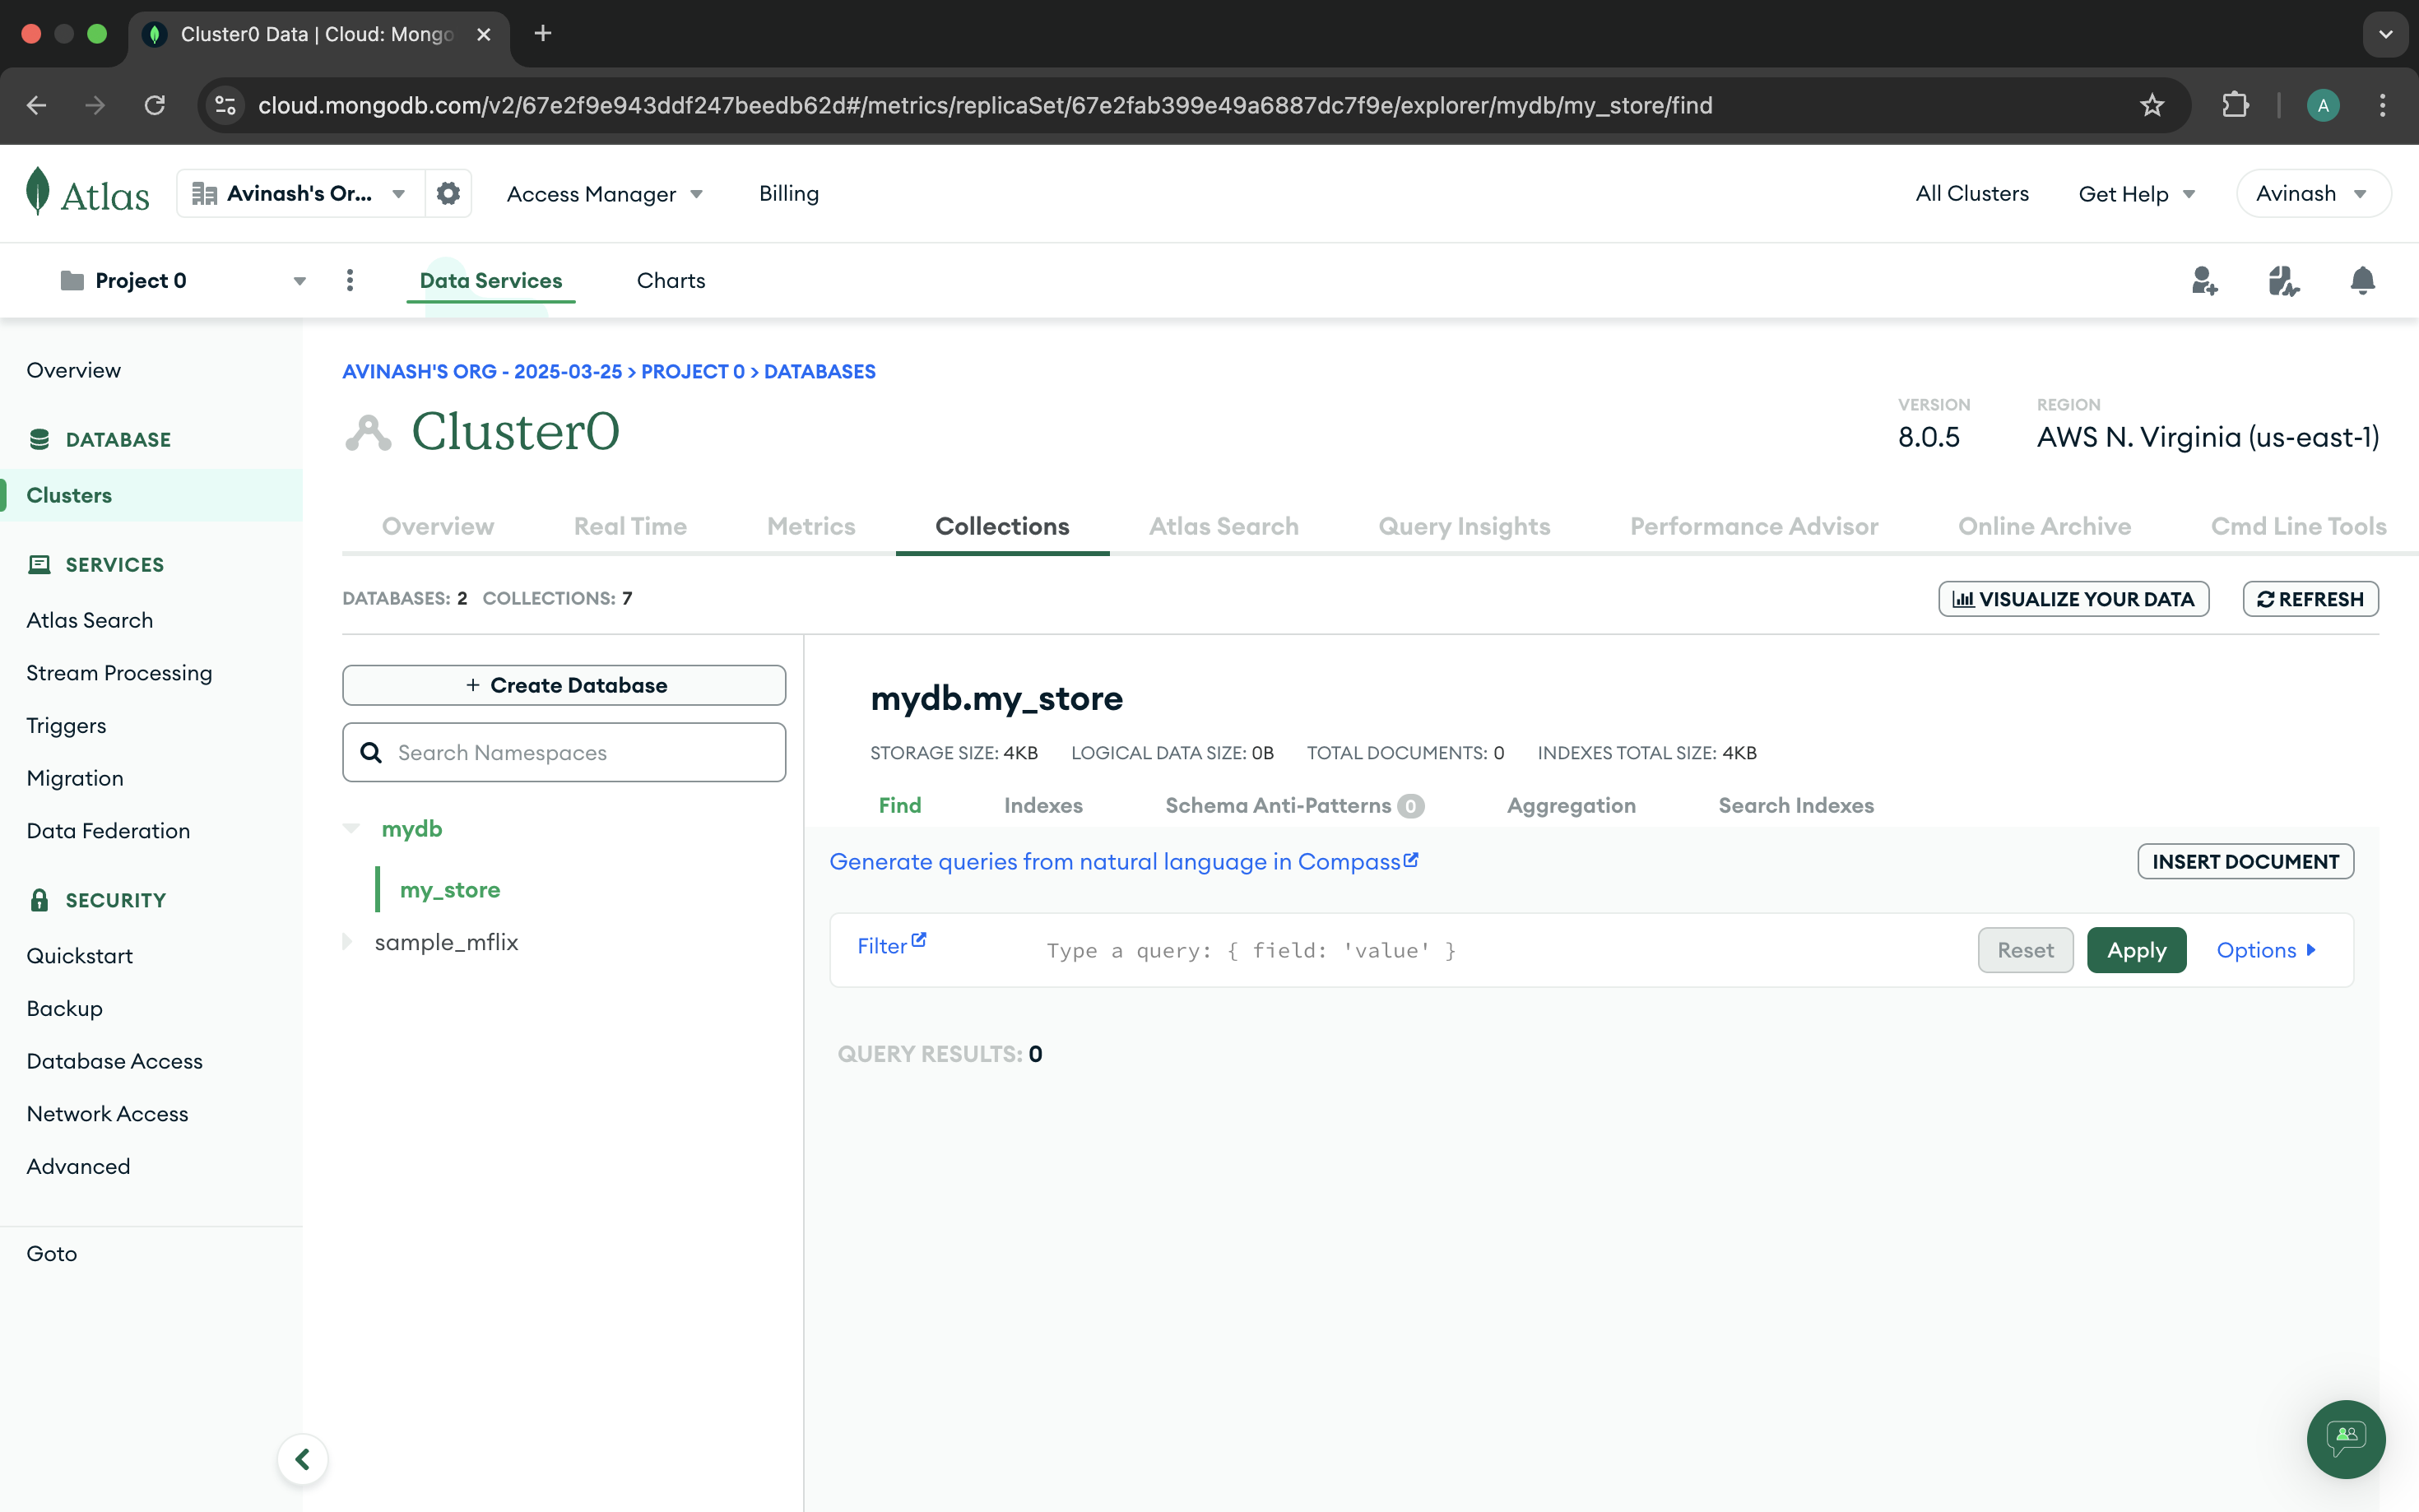Bookmark page with star icon

(x=2152, y=105)
